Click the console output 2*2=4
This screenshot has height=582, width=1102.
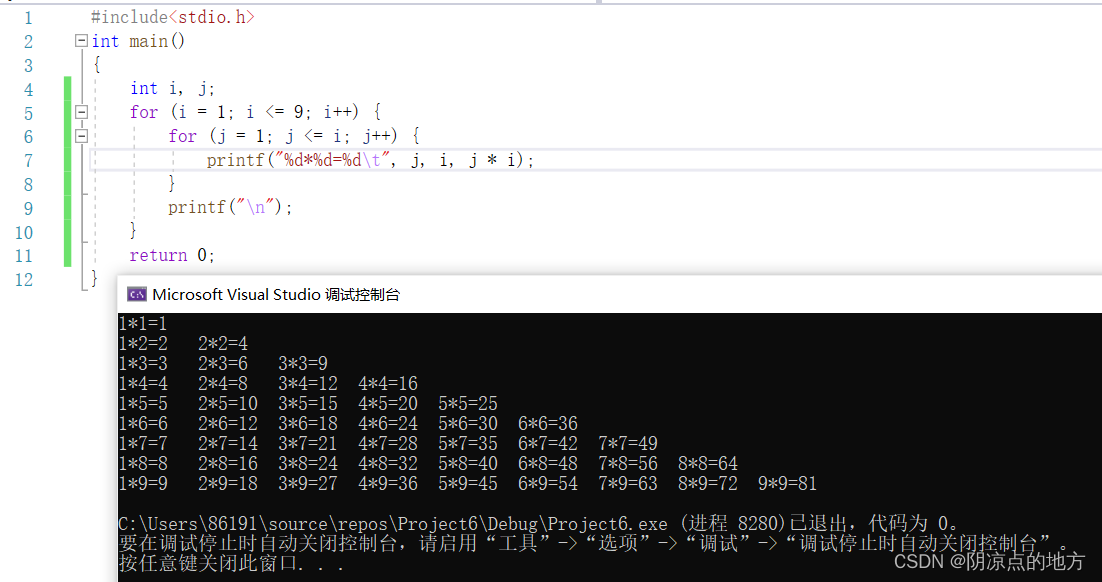point(223,344)
